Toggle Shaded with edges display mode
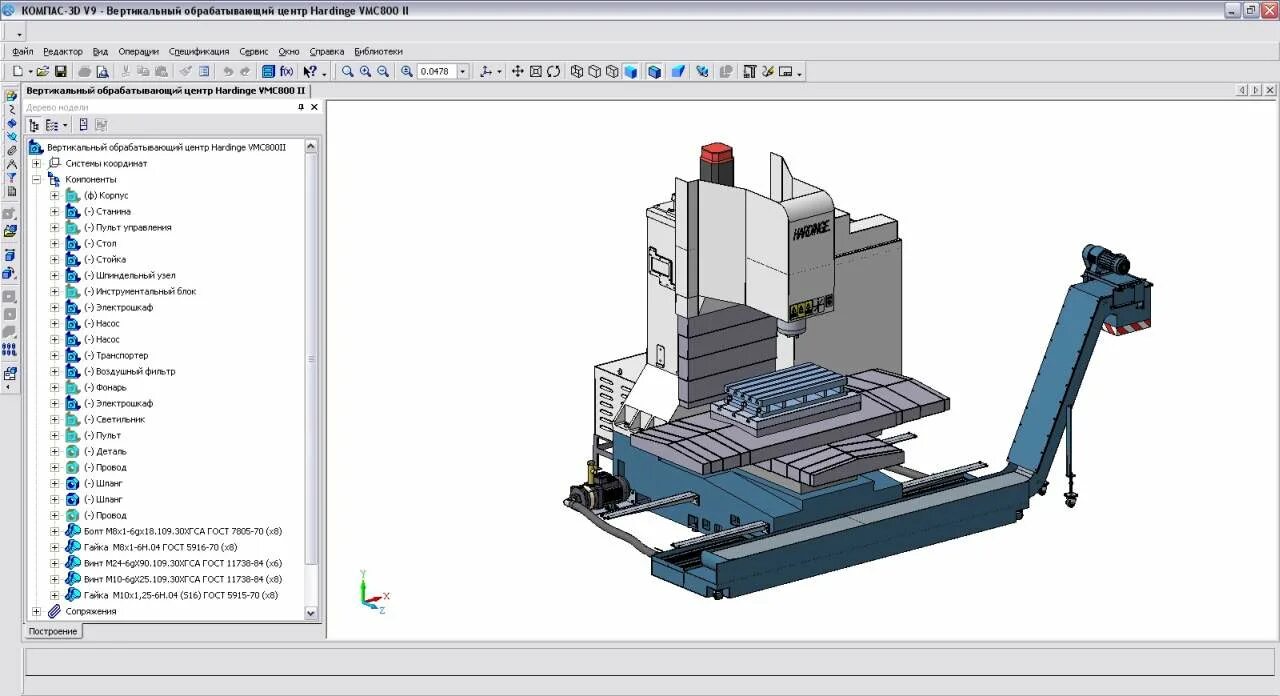 pos(654,71)
